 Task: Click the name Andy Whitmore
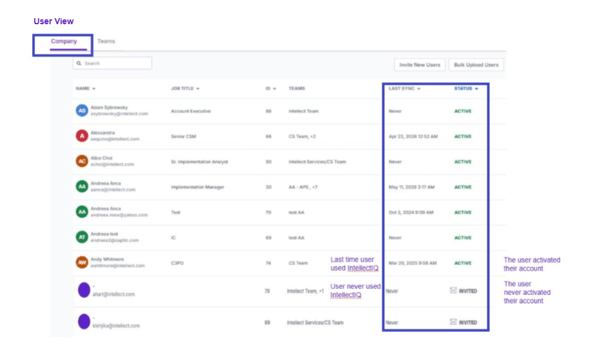pyautogui.click(x=107, y=259)
